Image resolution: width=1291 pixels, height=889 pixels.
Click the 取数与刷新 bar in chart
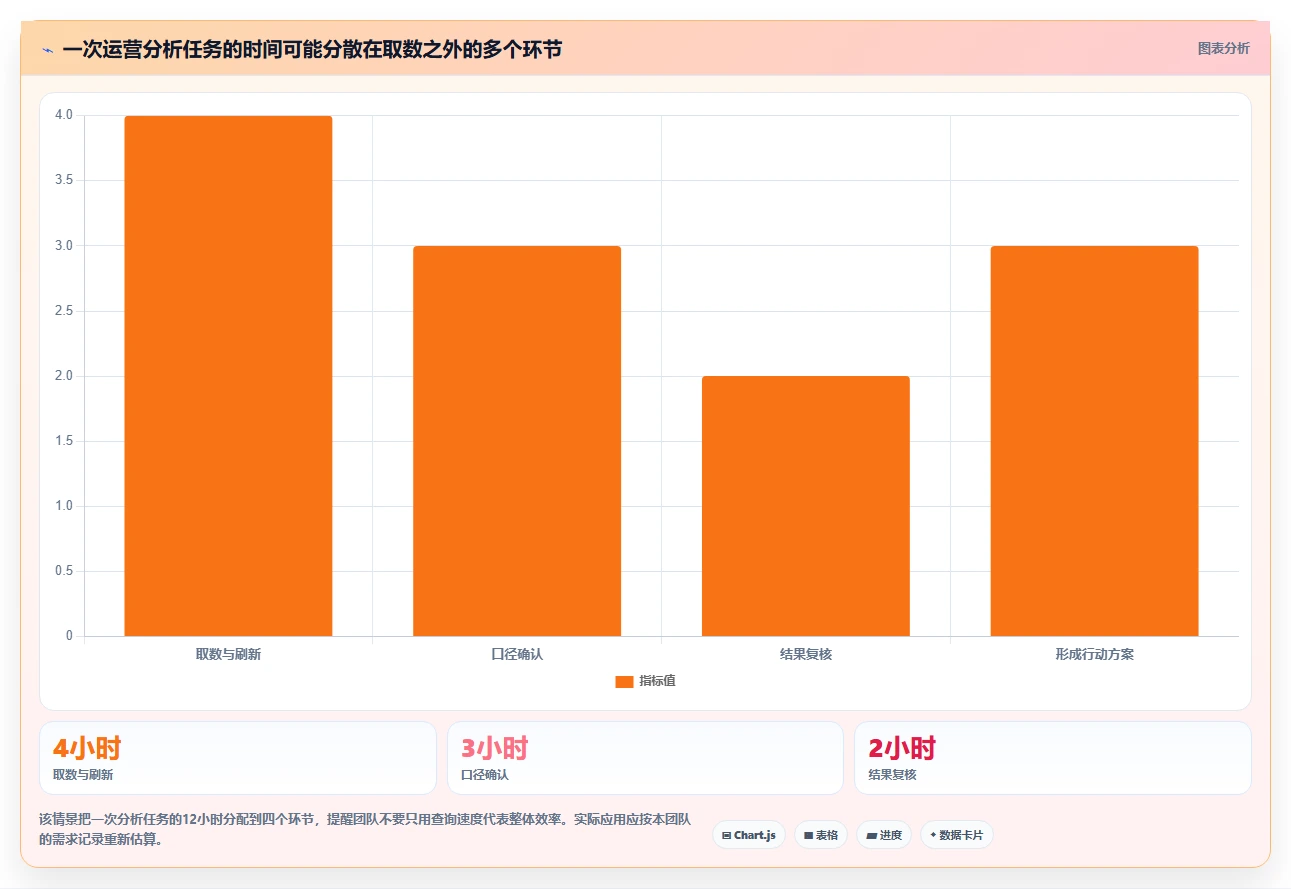coord(228,376)
